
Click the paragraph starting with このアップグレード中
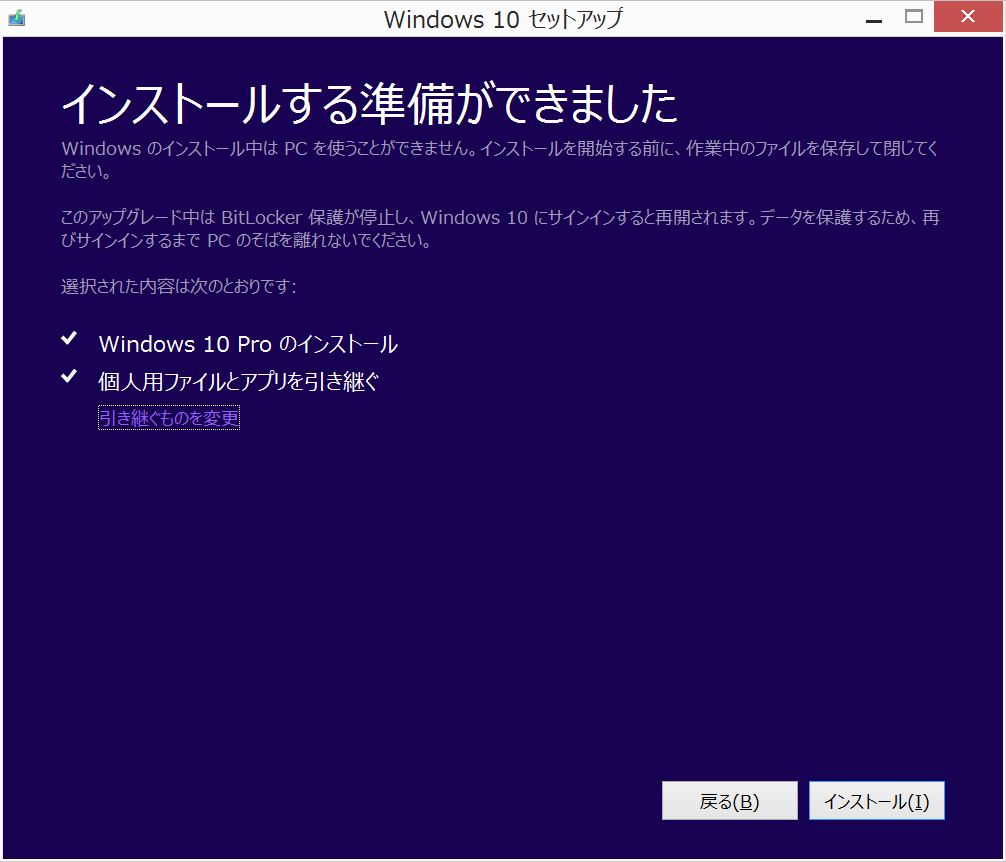500,217
